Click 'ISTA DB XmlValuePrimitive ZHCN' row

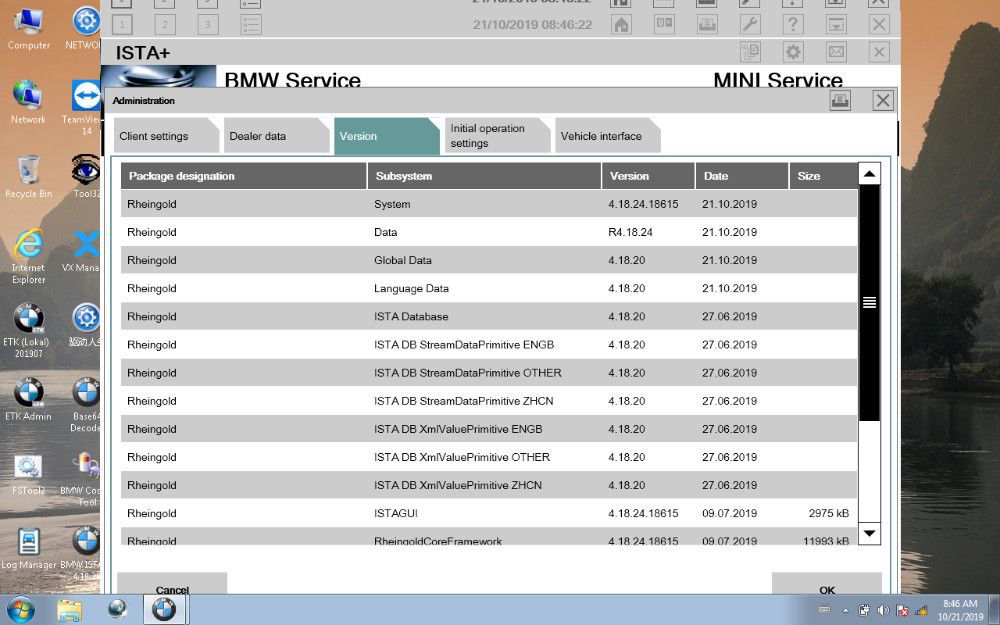tap(489, 485)
